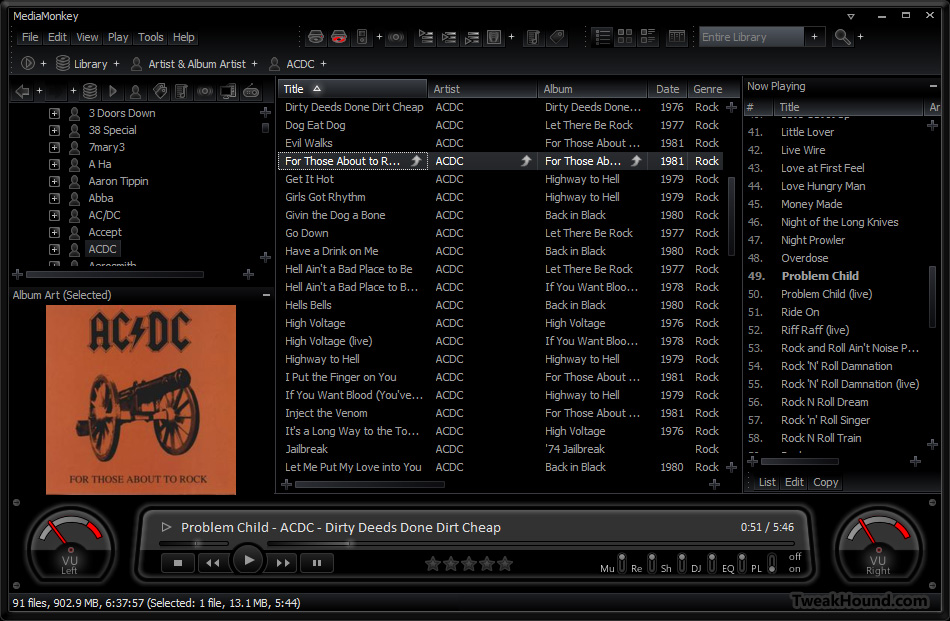950x621 pixels.
Task: Click the play triangle icon in tree toolbar
Action: pyautogui.click(x=113, y=91)
